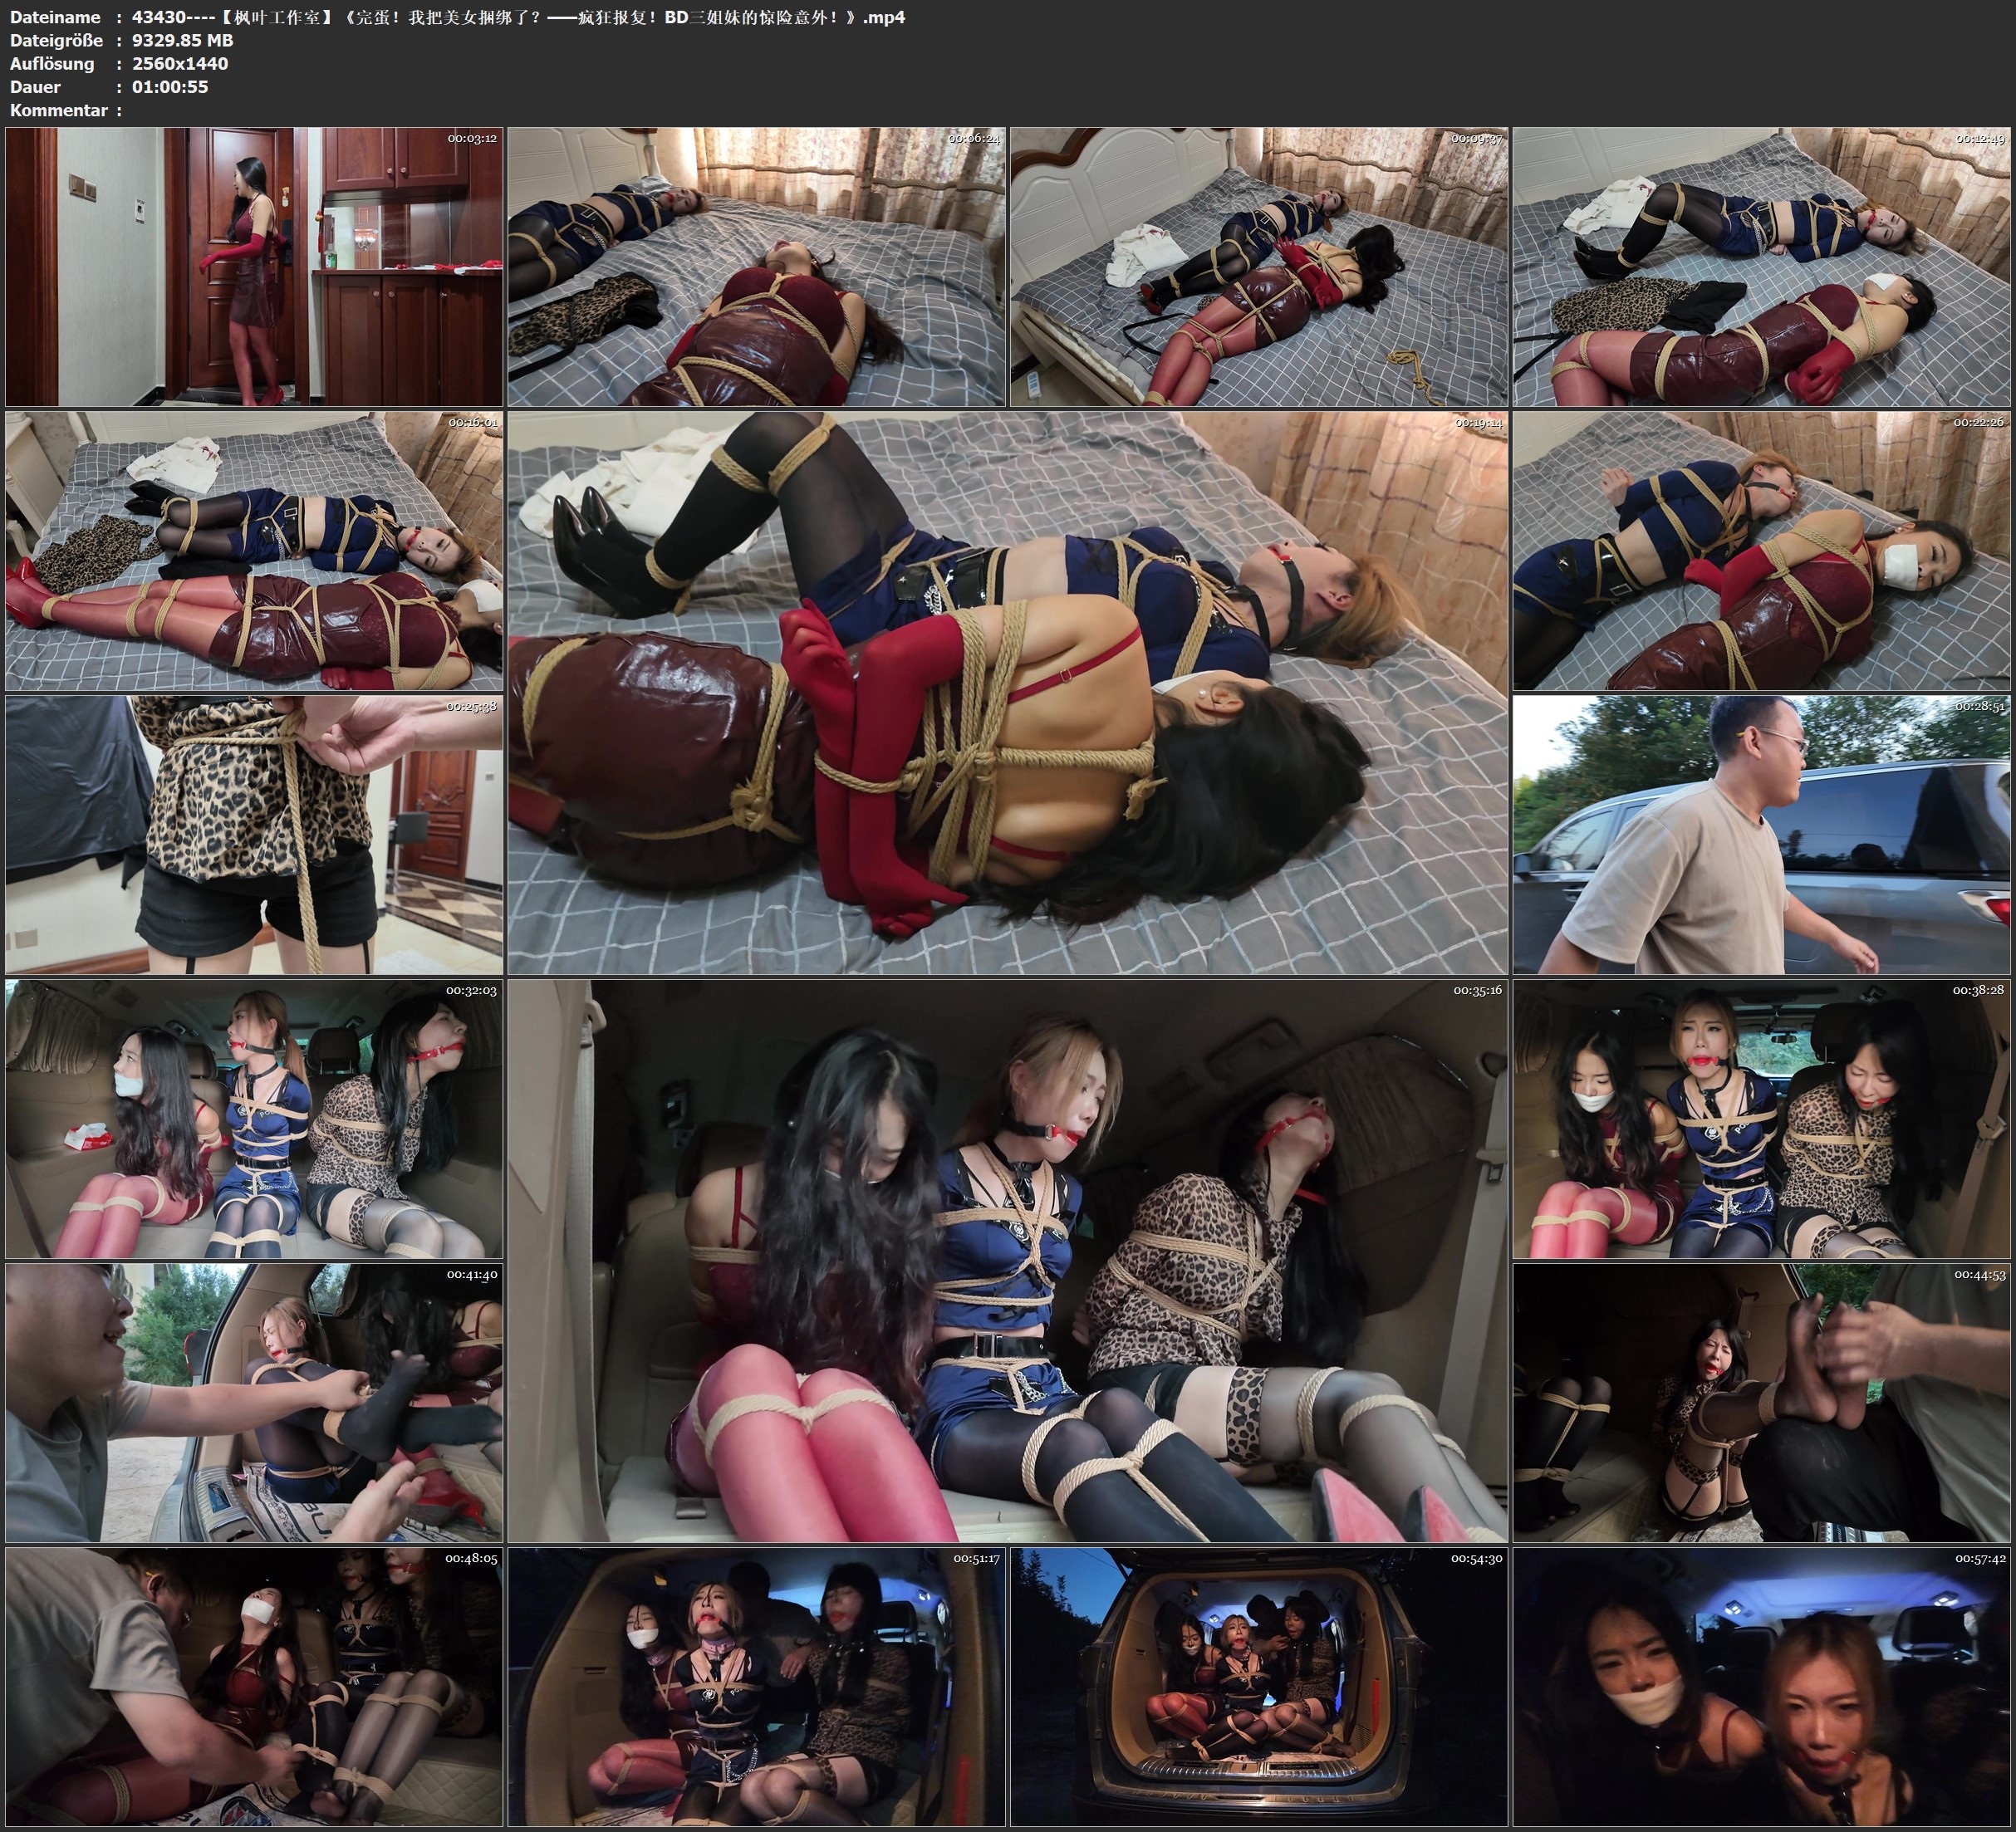2016x1832 pixels.
Task: Click the thumbnail timestamped 00:03:12
Action: [254, 266]
